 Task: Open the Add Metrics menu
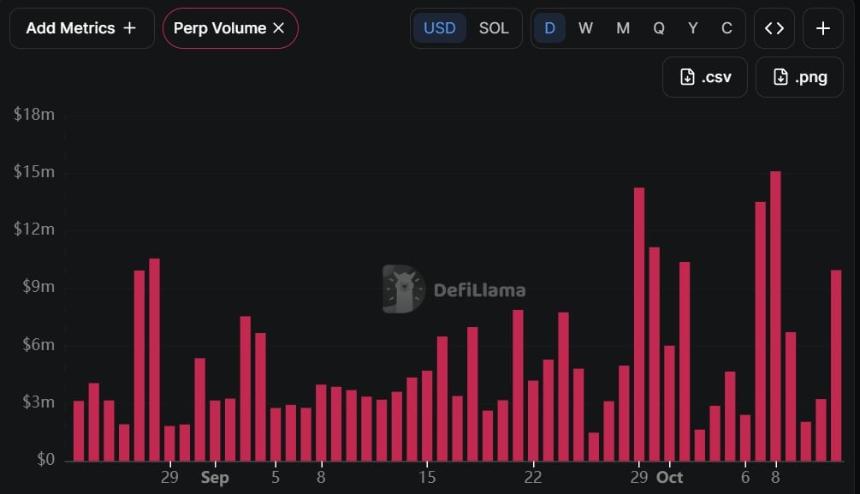point(82,28)
